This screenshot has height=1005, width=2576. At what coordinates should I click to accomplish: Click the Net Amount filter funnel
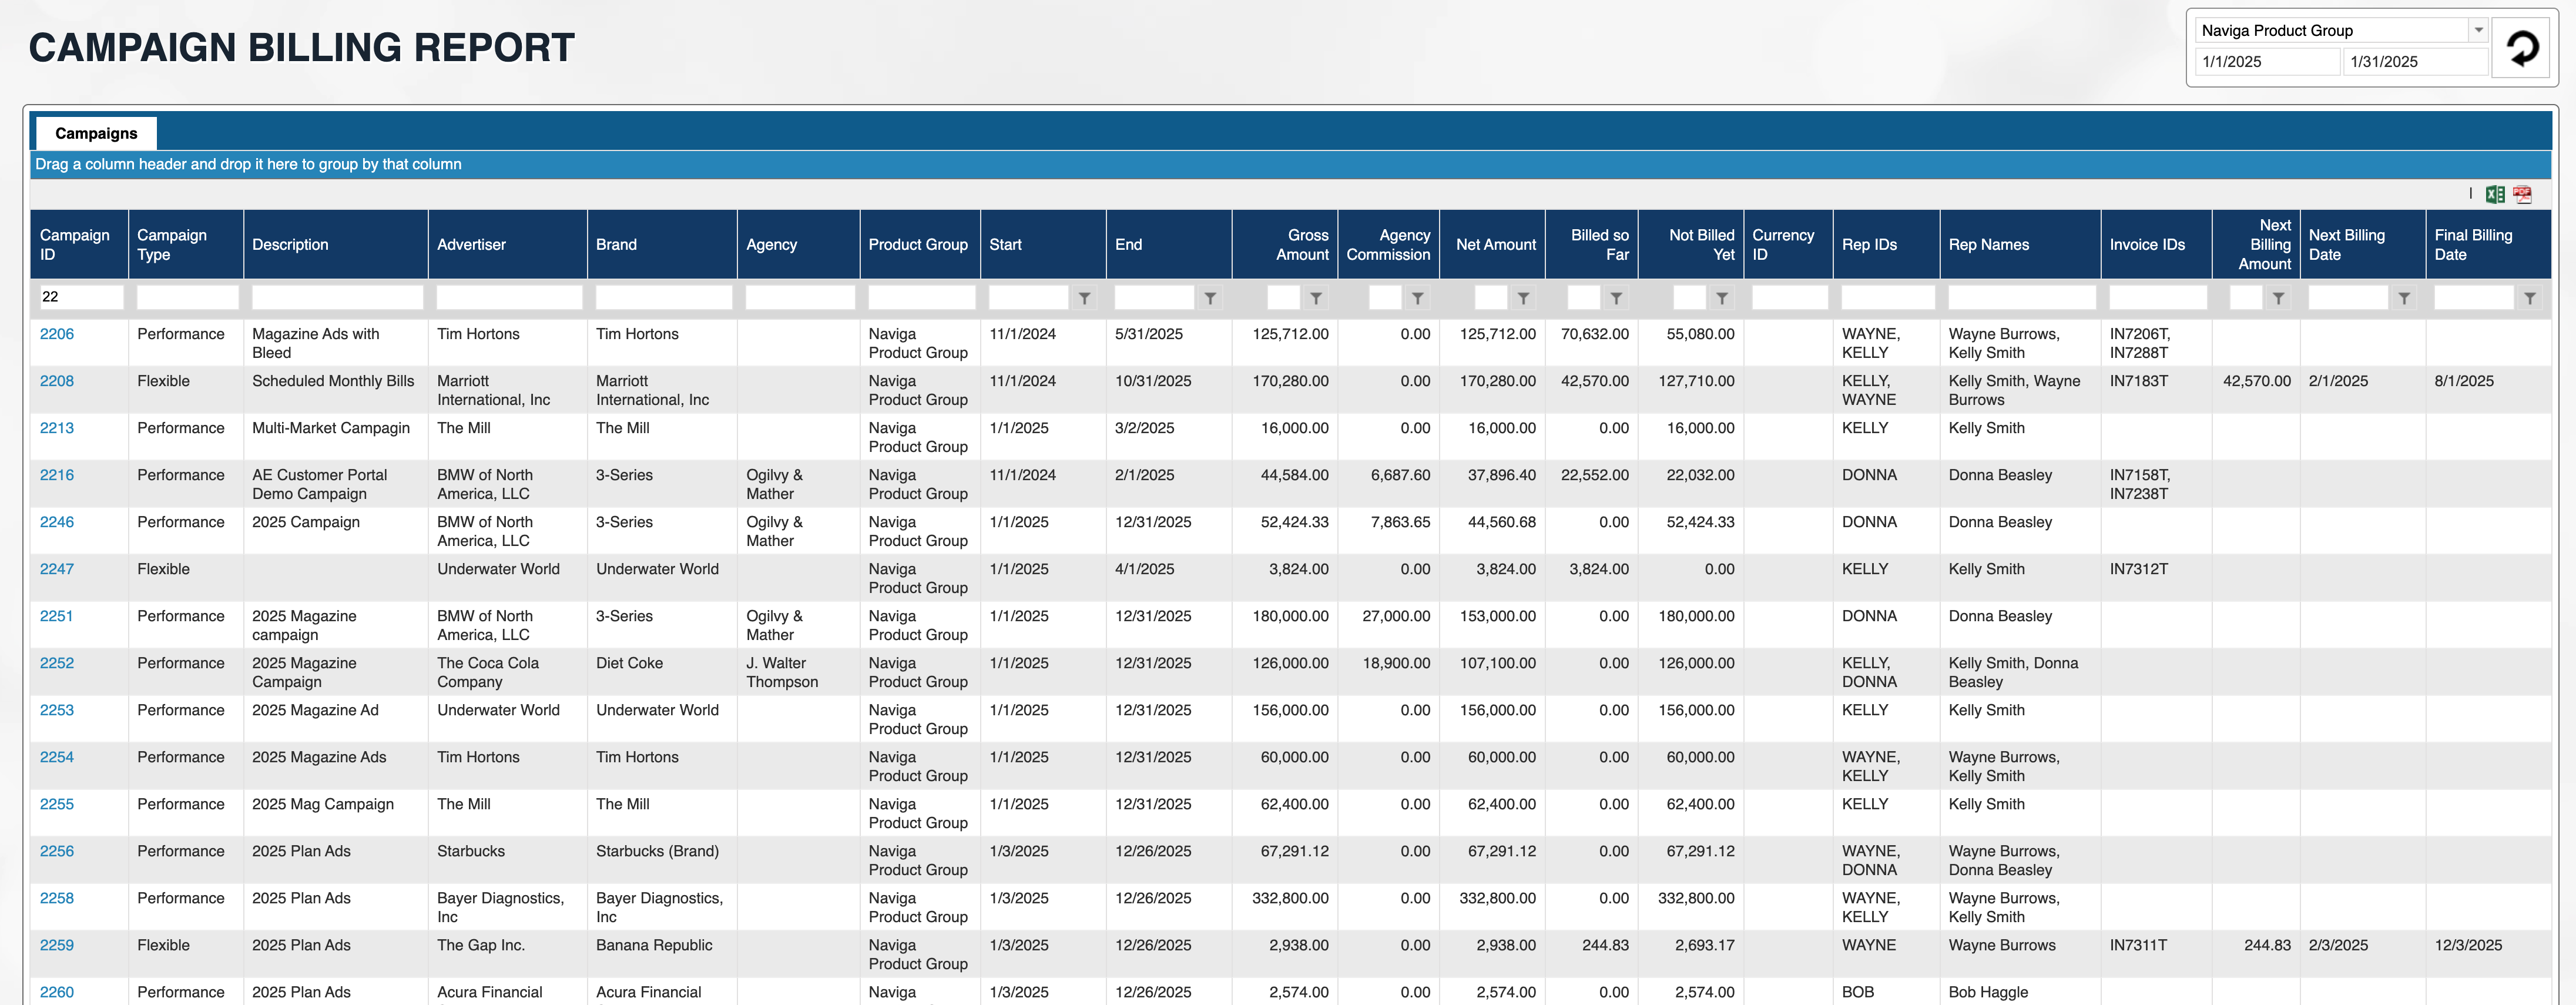click(1523, 298)
